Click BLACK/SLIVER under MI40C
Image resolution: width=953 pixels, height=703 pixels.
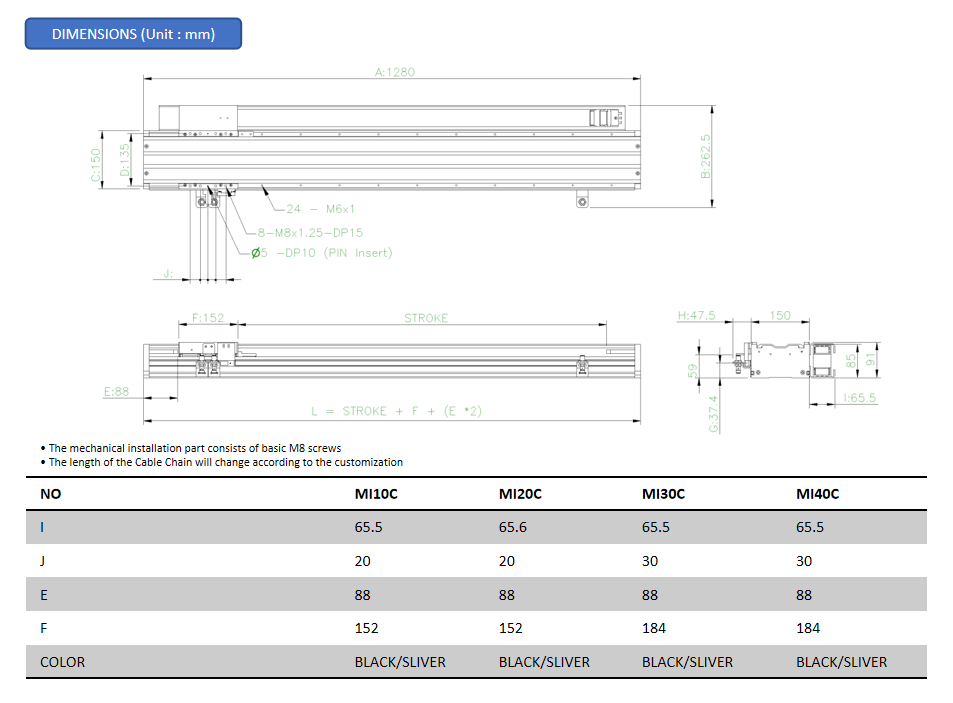842,662
